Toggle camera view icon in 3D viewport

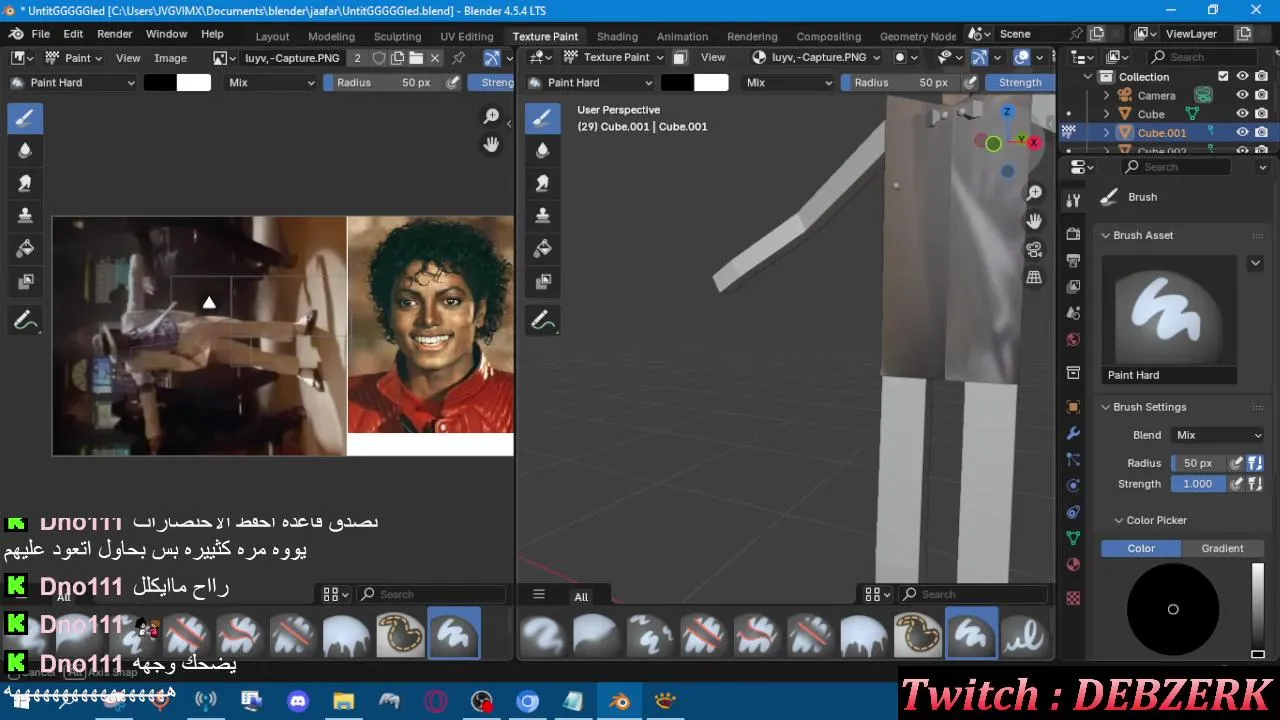[1034, 249]
